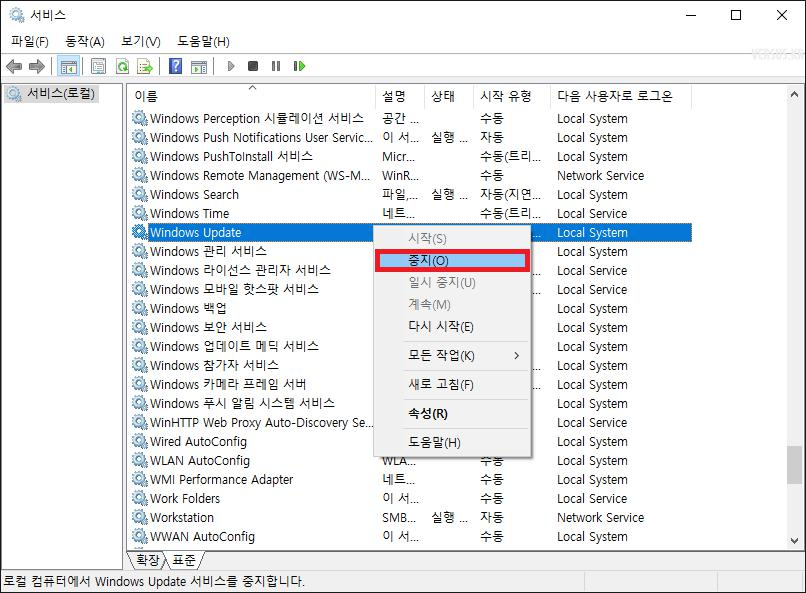This screenshot has width=806, height=593.
Task: Click the scrollbar up arrow
Action: click(x=794, y=95)
